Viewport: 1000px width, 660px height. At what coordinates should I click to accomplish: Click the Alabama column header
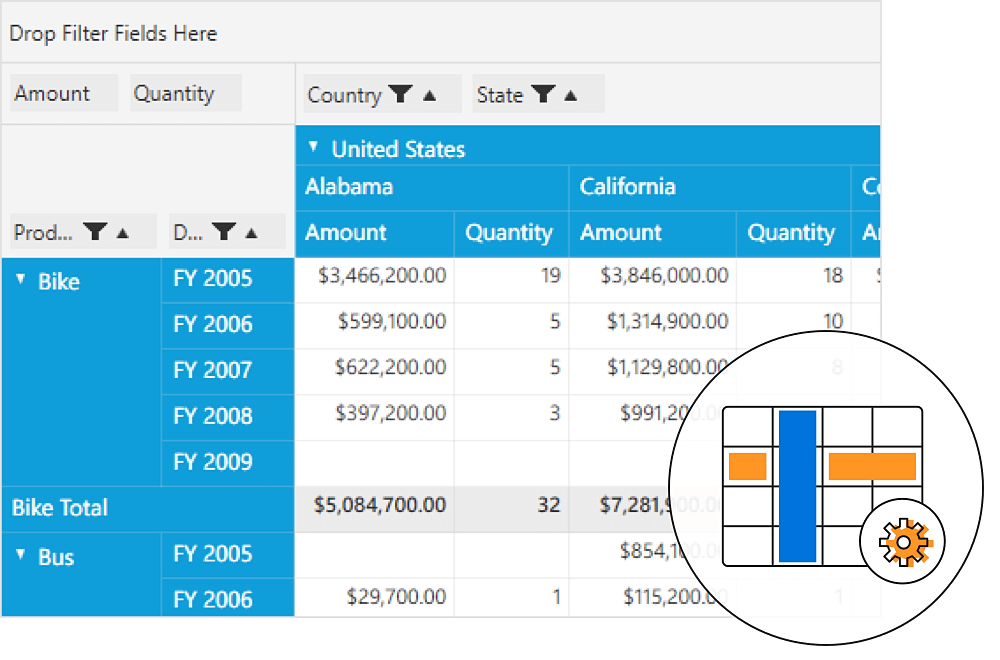pyautogui.click(x=349, y=187)
